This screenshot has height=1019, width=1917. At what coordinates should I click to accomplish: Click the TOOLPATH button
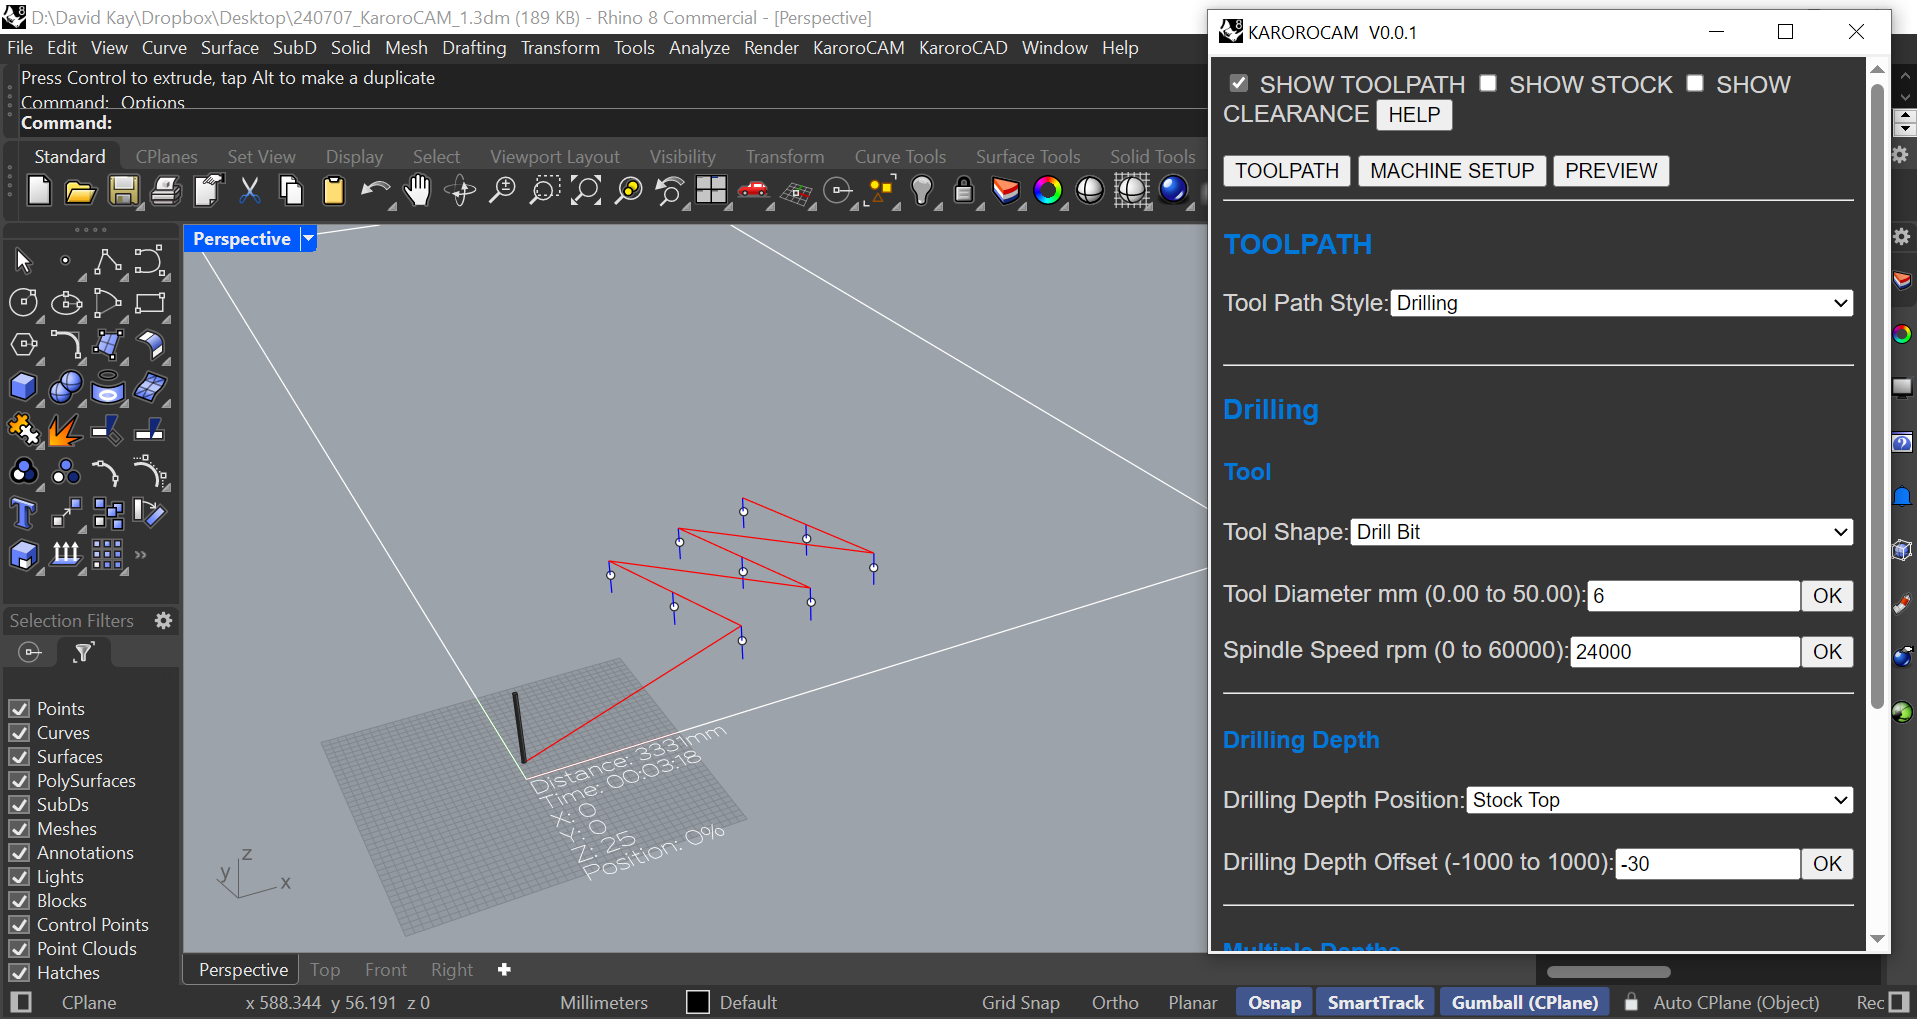pyautogui.click(x=1287, y=171)
